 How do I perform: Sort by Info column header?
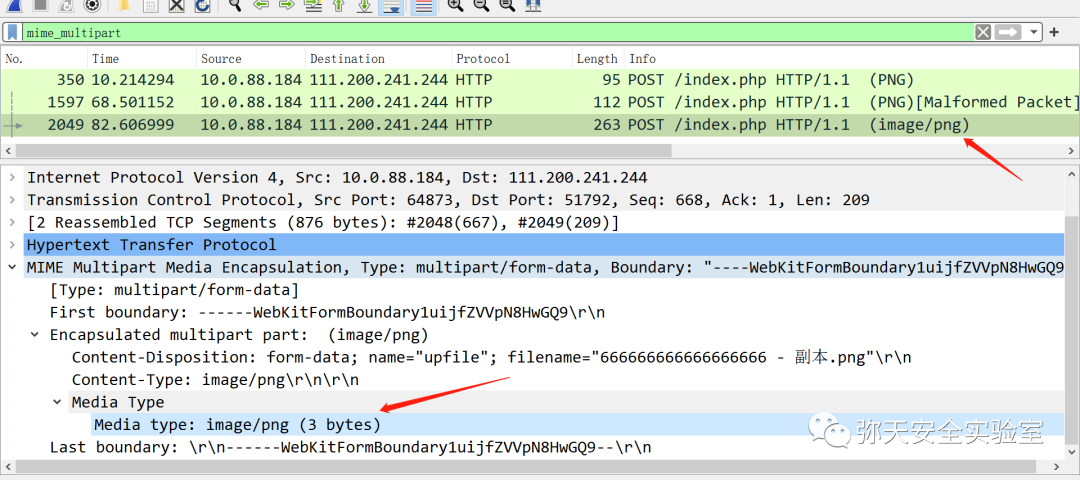click(x=852, y=59)
